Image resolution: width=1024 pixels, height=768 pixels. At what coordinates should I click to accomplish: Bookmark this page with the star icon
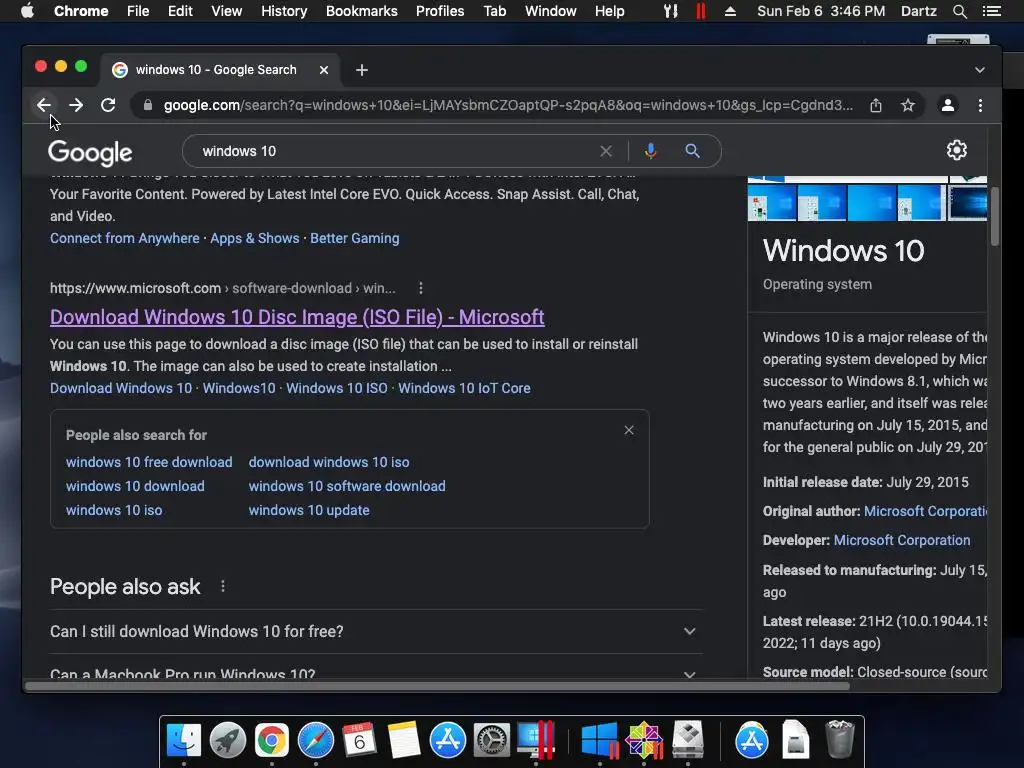point(908,105)
